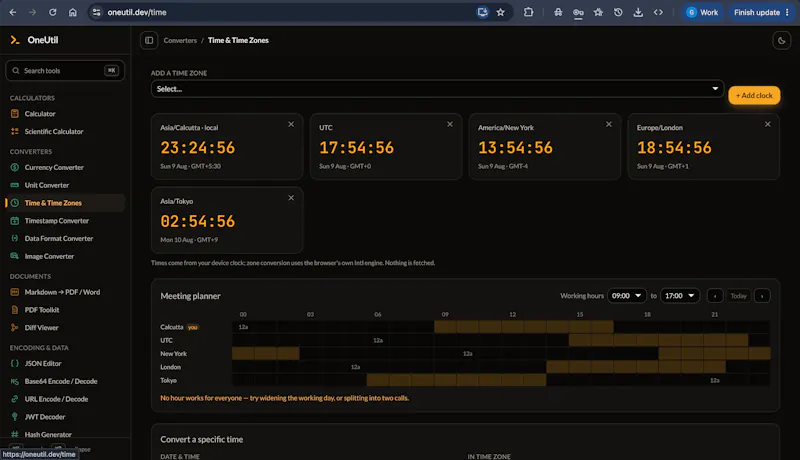Click the Converters breadcrumb link

pos(180,40)
